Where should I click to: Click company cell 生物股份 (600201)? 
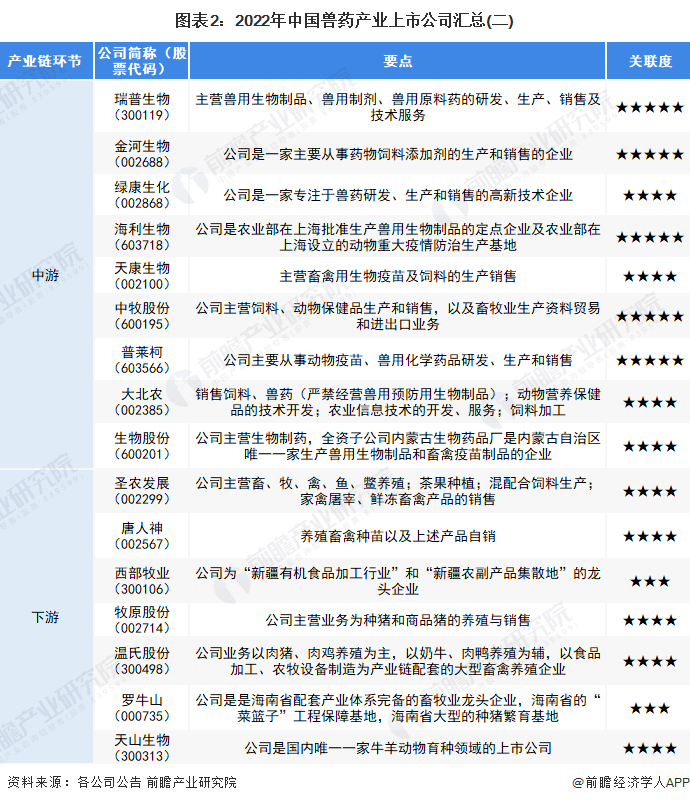point(142,446)
